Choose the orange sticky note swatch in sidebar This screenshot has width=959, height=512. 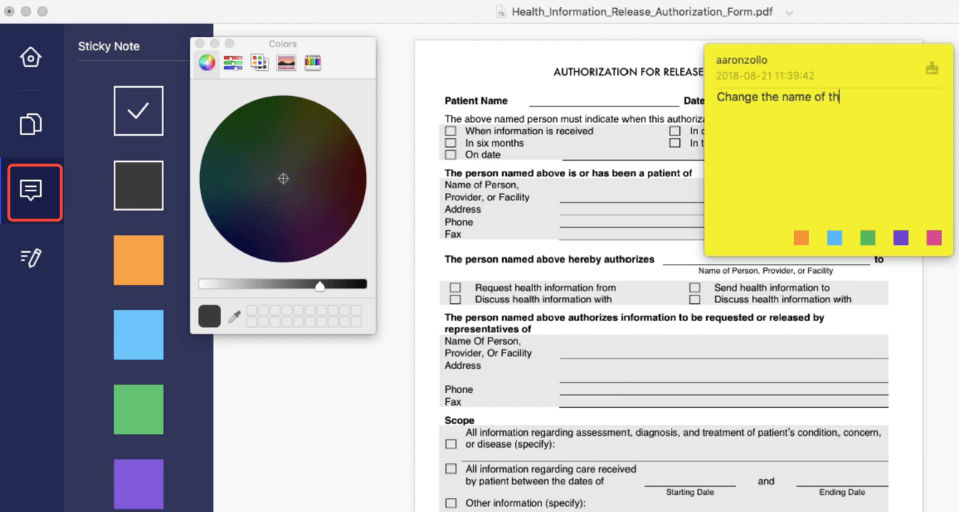click(138, 260)
